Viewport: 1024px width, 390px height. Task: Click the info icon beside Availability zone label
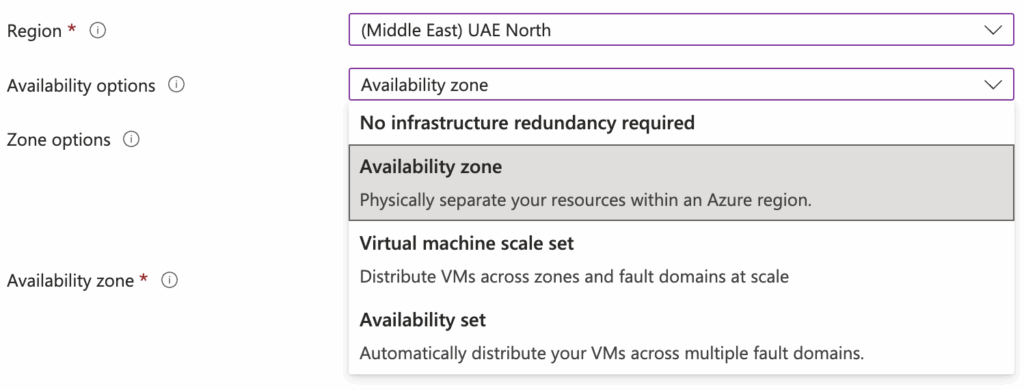[x=169, y=280]
